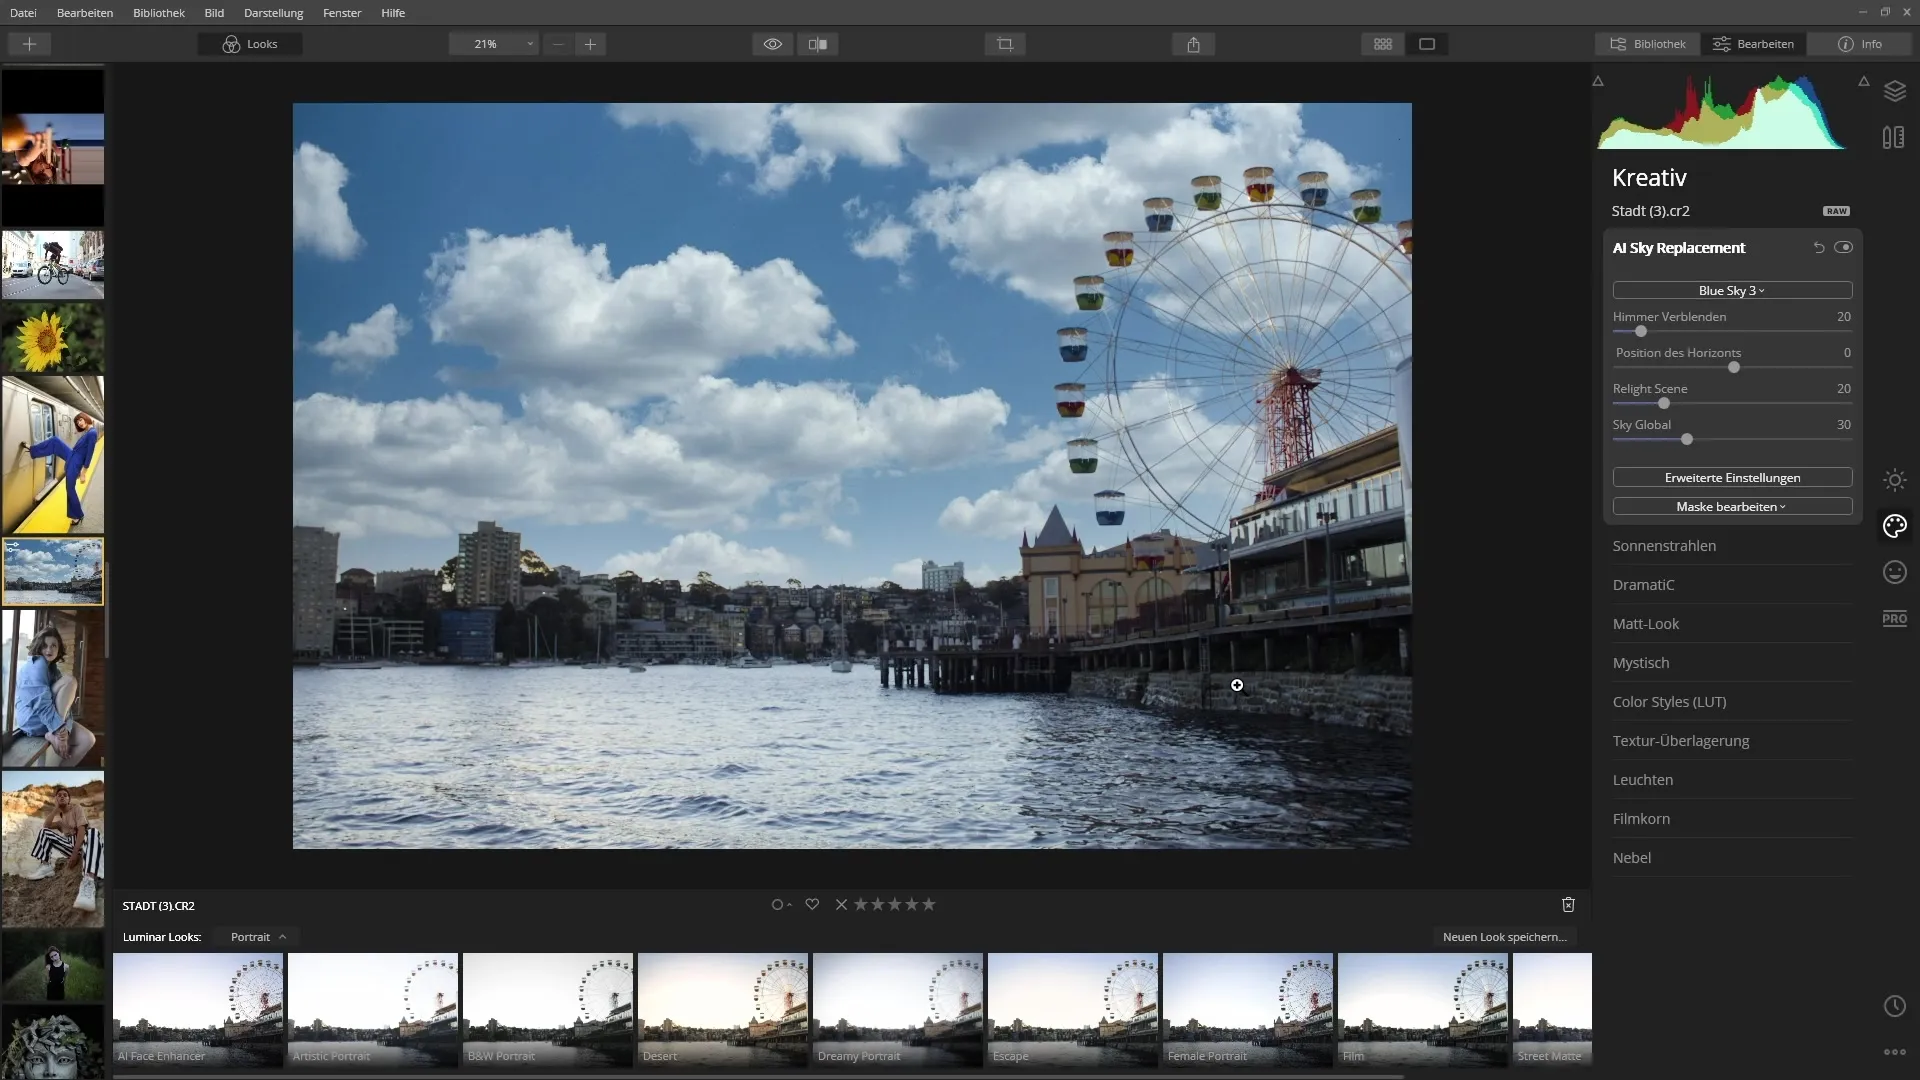Viewport: 1920px width, 1080px height.
Task: Open the Layers panel icon
Action: tap(1894, 91)
